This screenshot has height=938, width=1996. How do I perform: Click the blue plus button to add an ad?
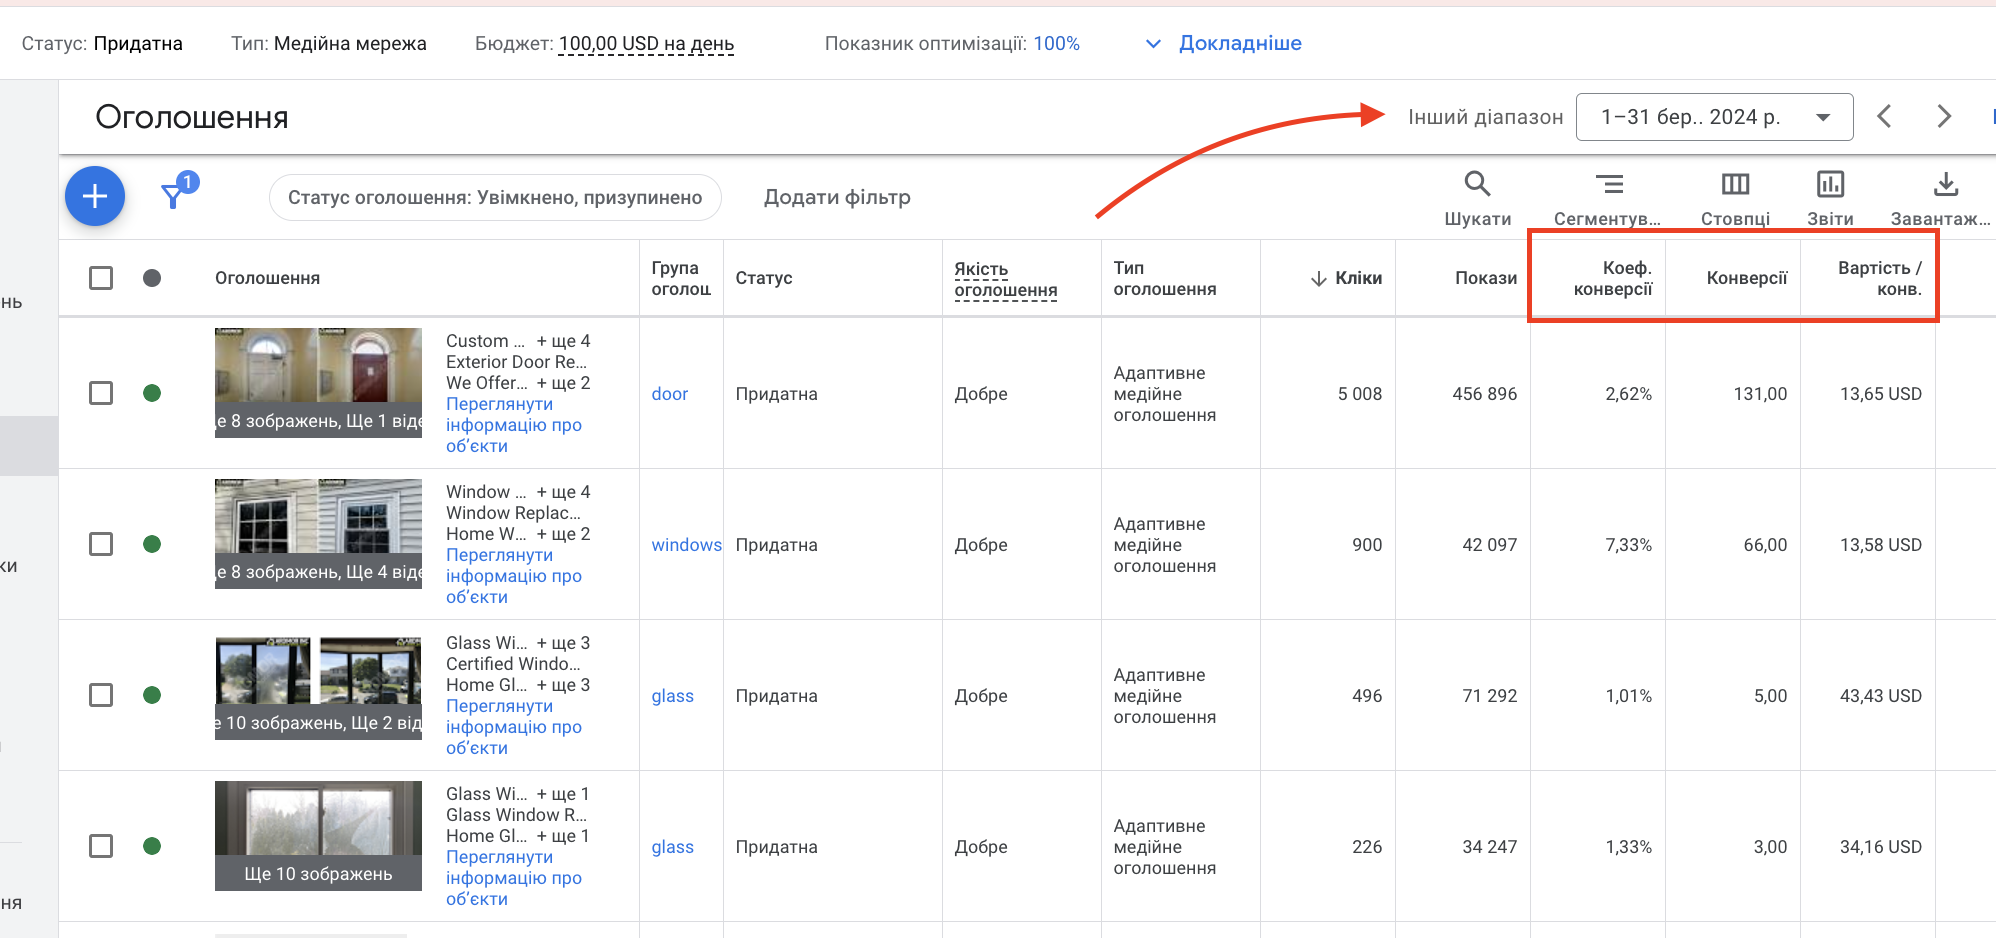95,196
